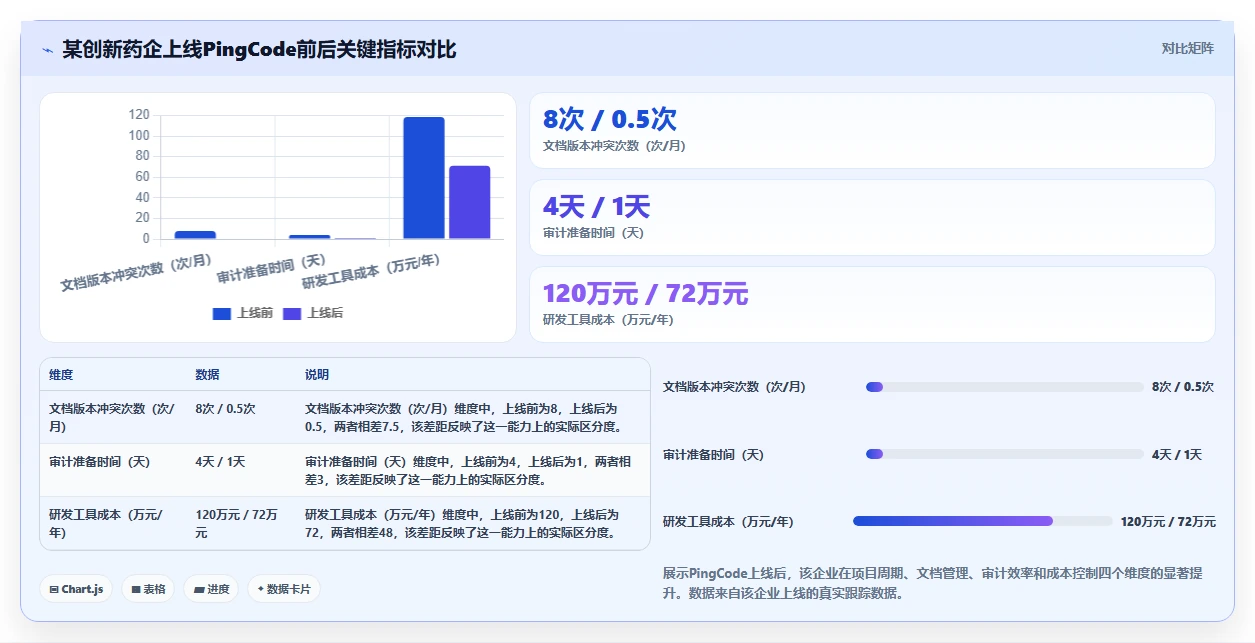
Task: Click the 上线前 bar for 文档版本冲突次数
Action: [195, 235]
